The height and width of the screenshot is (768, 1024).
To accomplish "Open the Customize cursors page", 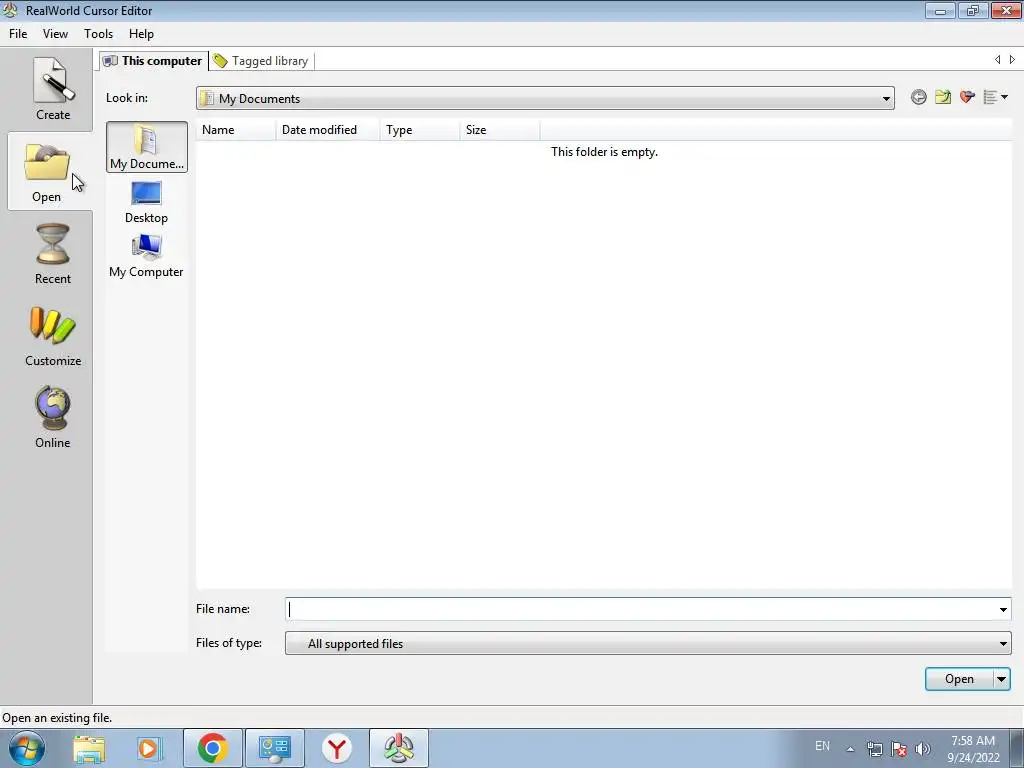I will click(x=52, y=336).
